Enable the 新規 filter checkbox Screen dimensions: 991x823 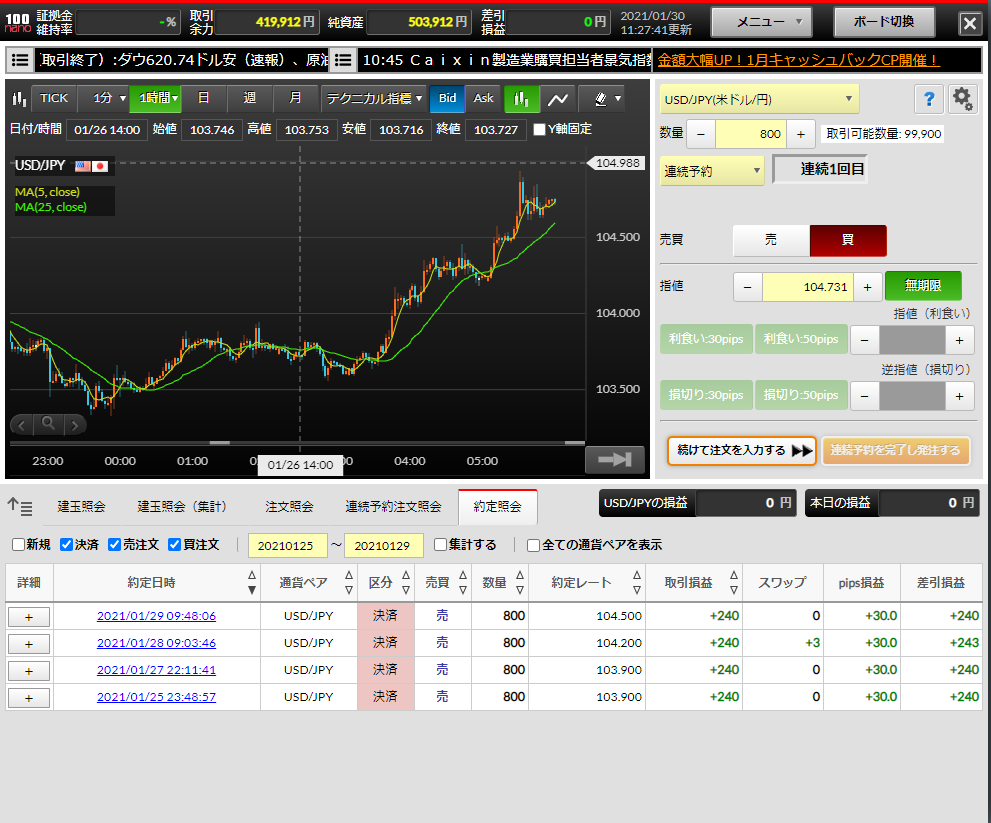18,544
